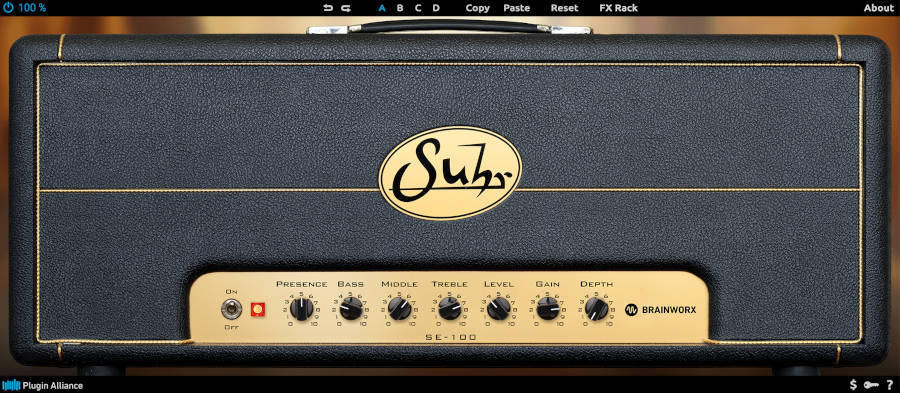Select settings slot B
Screen dimensions: 900x393
[x=400, y=8]
